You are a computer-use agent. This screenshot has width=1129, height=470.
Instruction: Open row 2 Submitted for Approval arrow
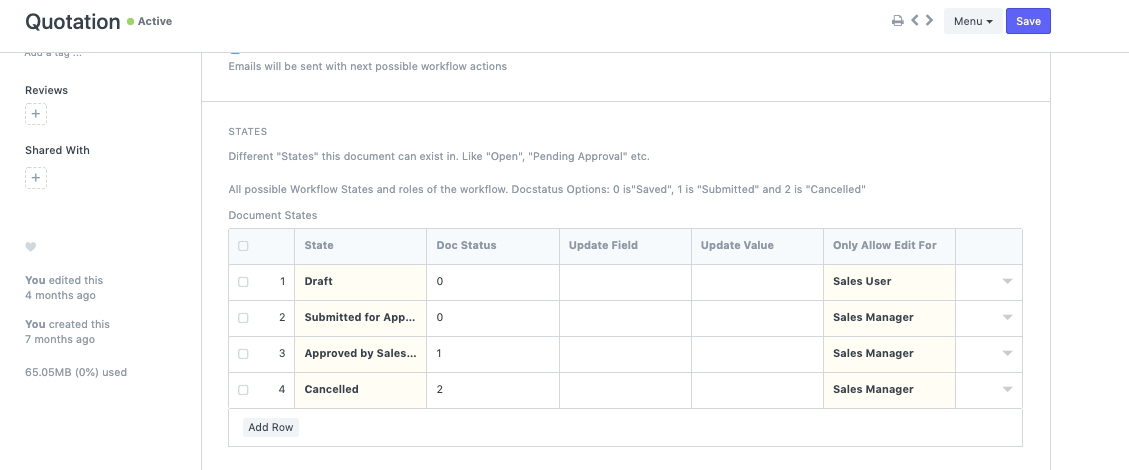coord(1007,318)
